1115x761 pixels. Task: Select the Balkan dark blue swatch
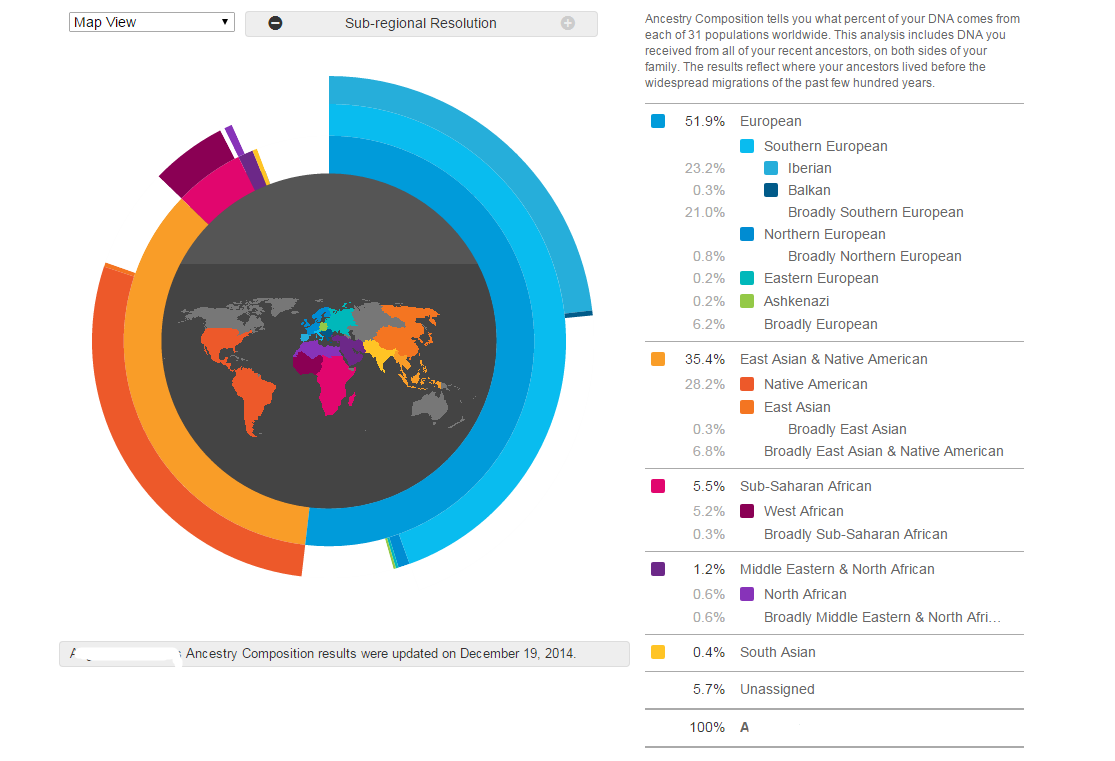[x=771, y=190]
